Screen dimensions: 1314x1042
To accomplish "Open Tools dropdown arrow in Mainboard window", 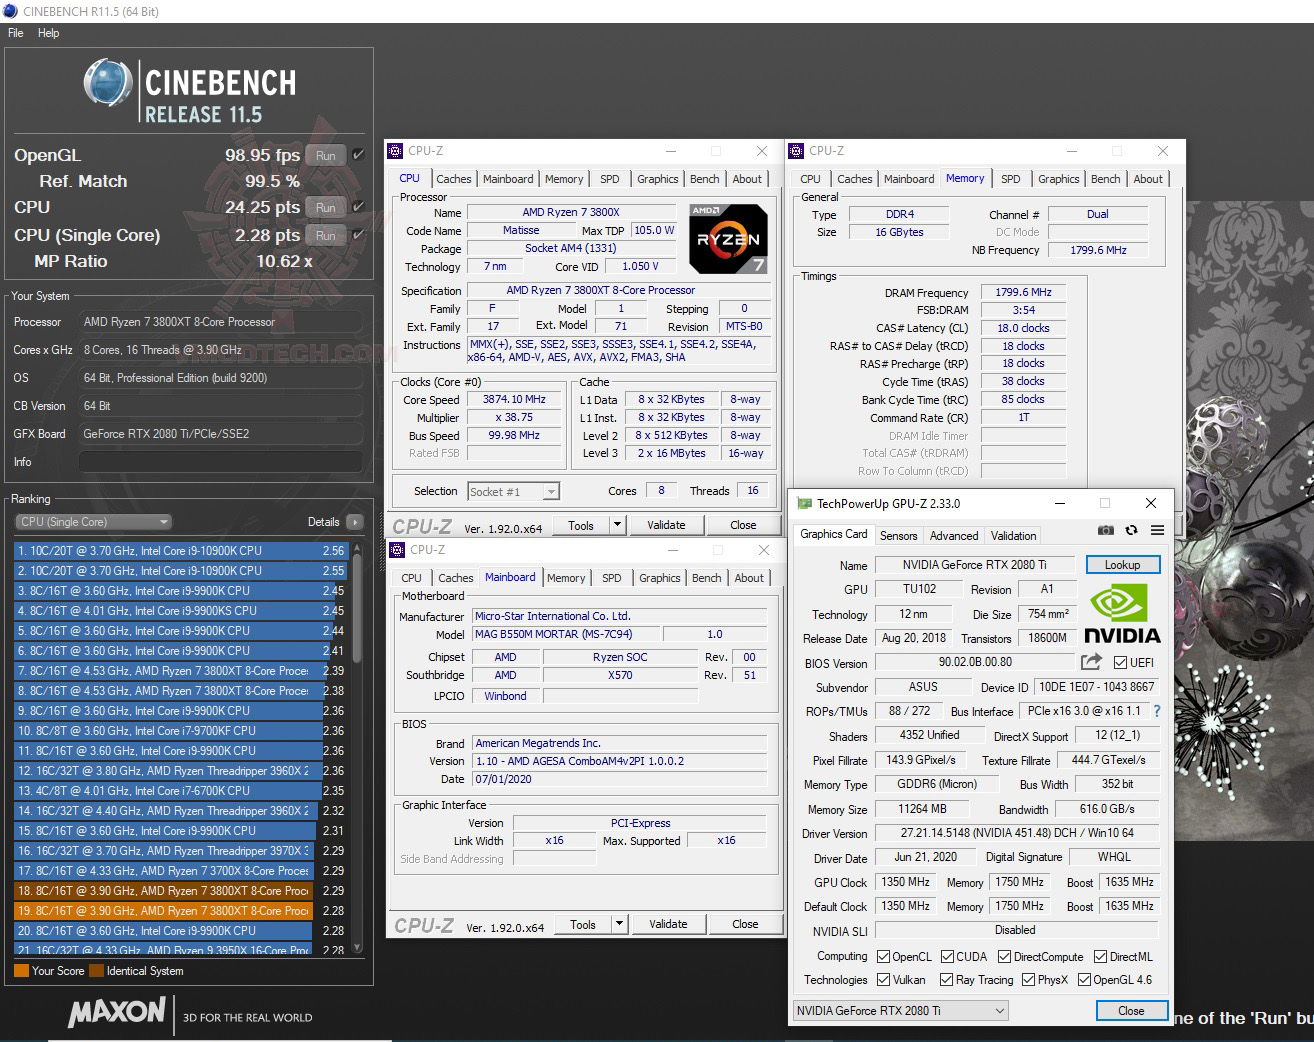I will 619,924.
